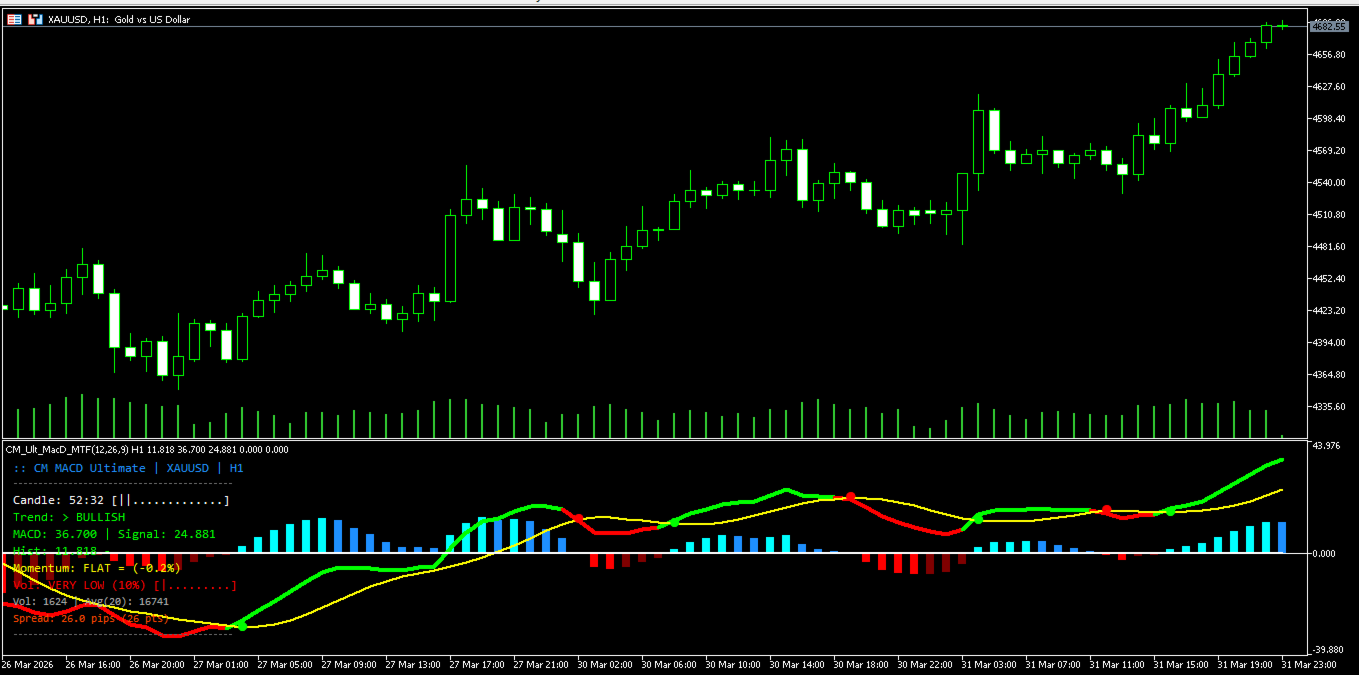
Task: Click the 'MACD: 36.700 | Signal: 24.881' line
Action: [x=114, y=534]
